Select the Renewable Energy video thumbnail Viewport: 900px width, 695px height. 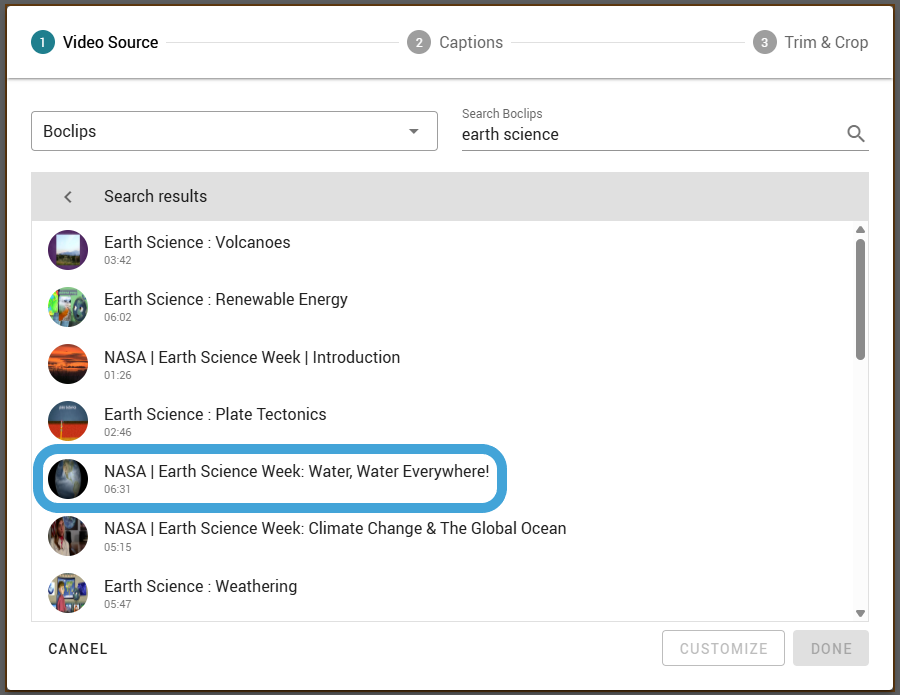pos(68,307)
